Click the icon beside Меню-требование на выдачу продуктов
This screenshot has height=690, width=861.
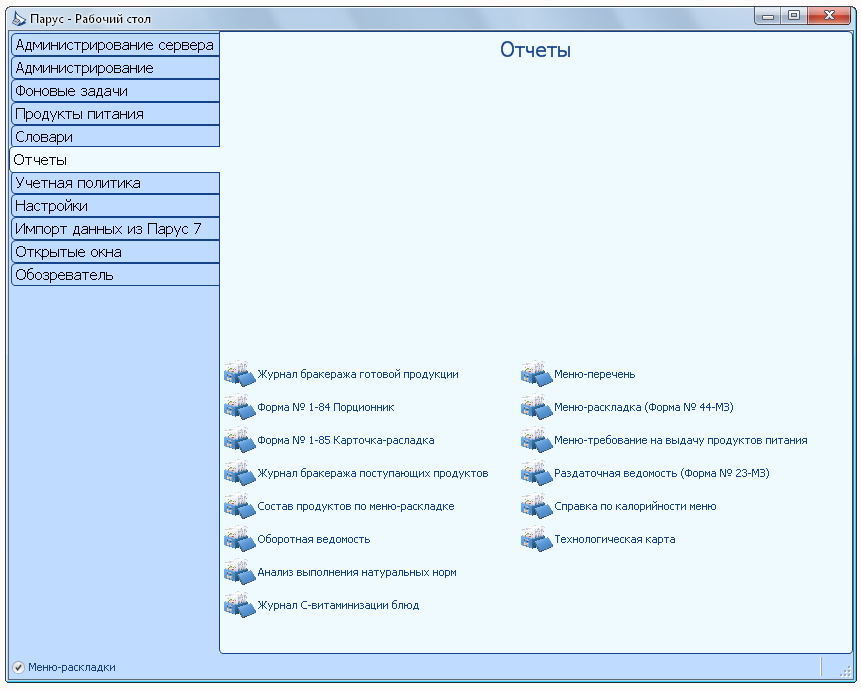[x=536, y=440]
